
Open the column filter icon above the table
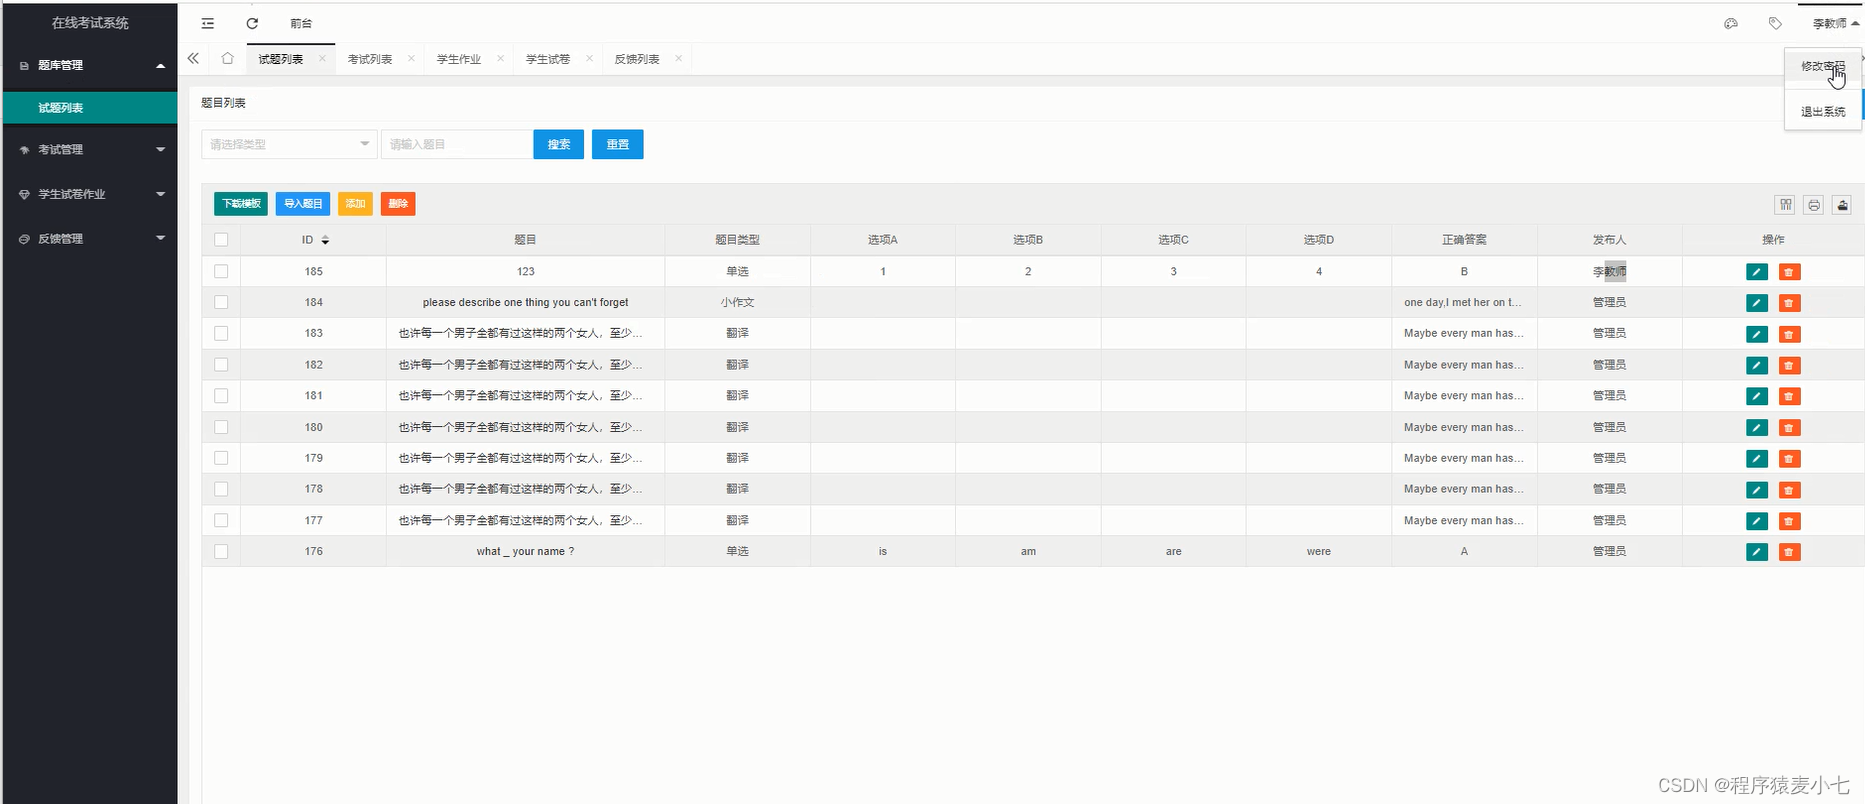1785,205
